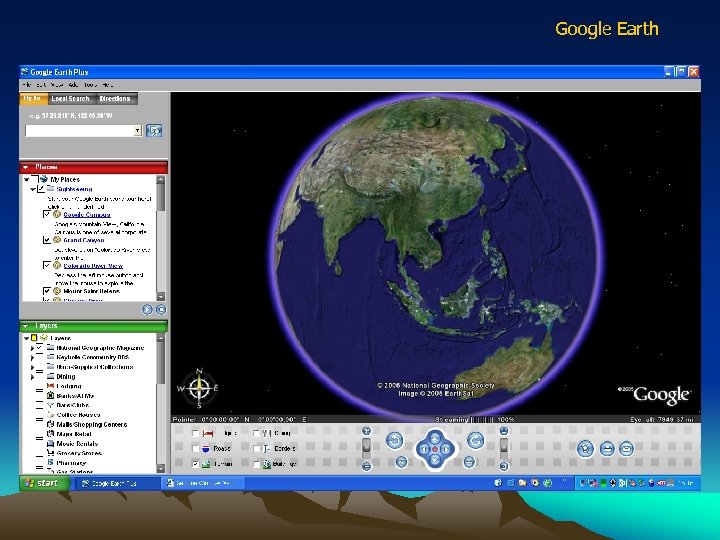
Task: Expand the Keyhole Community BBS layer
Action: (x=33, y=358)
